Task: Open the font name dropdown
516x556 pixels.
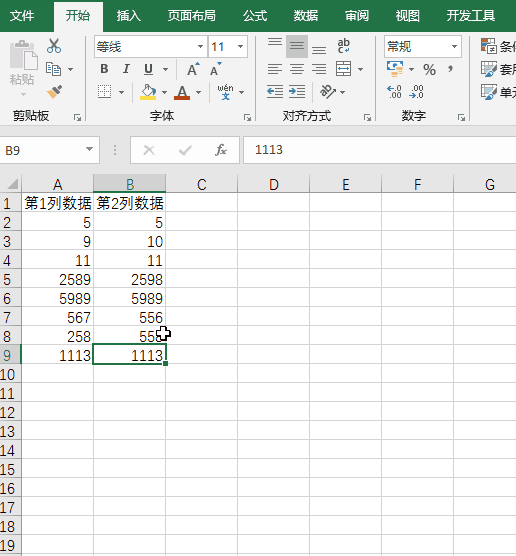Action: tap(200, 46)
